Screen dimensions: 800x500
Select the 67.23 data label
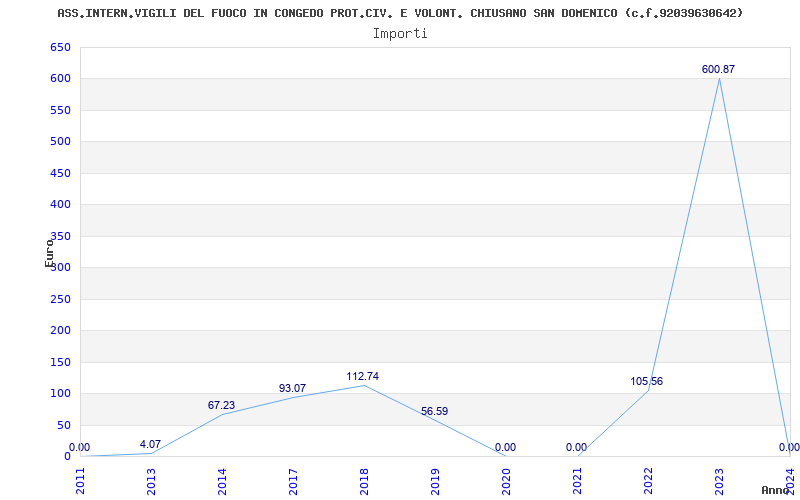coord(221,405)
